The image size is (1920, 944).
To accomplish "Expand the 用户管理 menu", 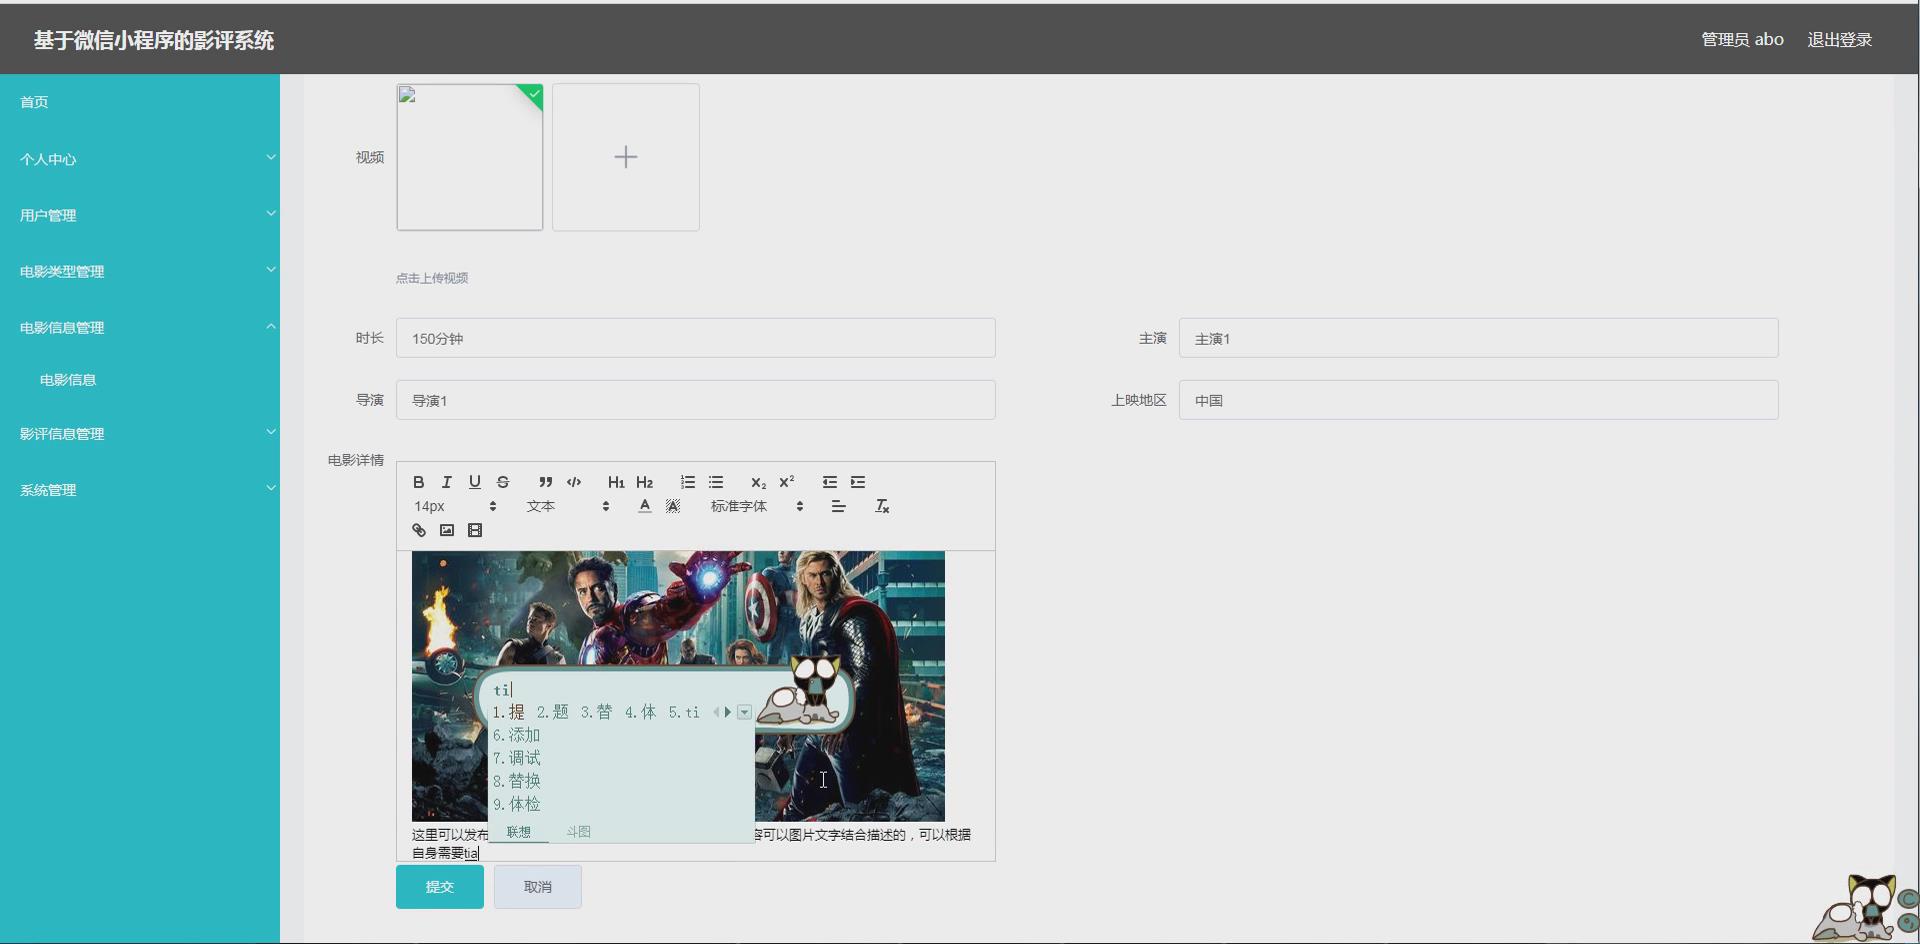I will tap(140, 215).
